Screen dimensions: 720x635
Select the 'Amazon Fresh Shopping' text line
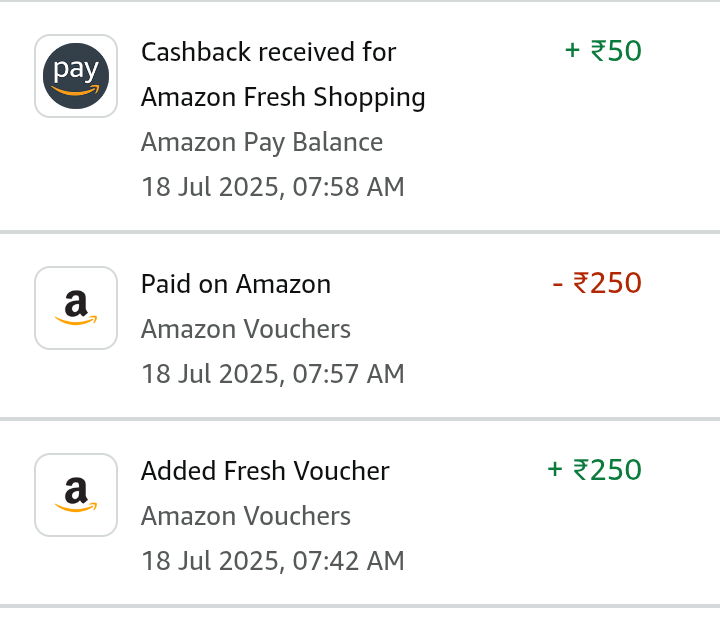pos(283,97)
